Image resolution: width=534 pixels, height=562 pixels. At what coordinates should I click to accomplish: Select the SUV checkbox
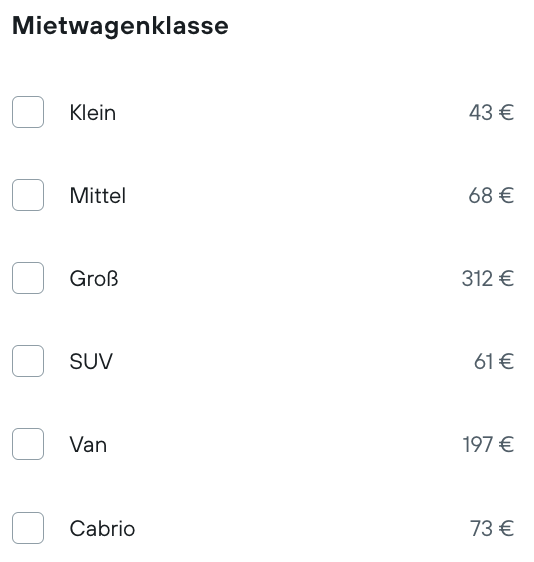(x=28, y=361)
